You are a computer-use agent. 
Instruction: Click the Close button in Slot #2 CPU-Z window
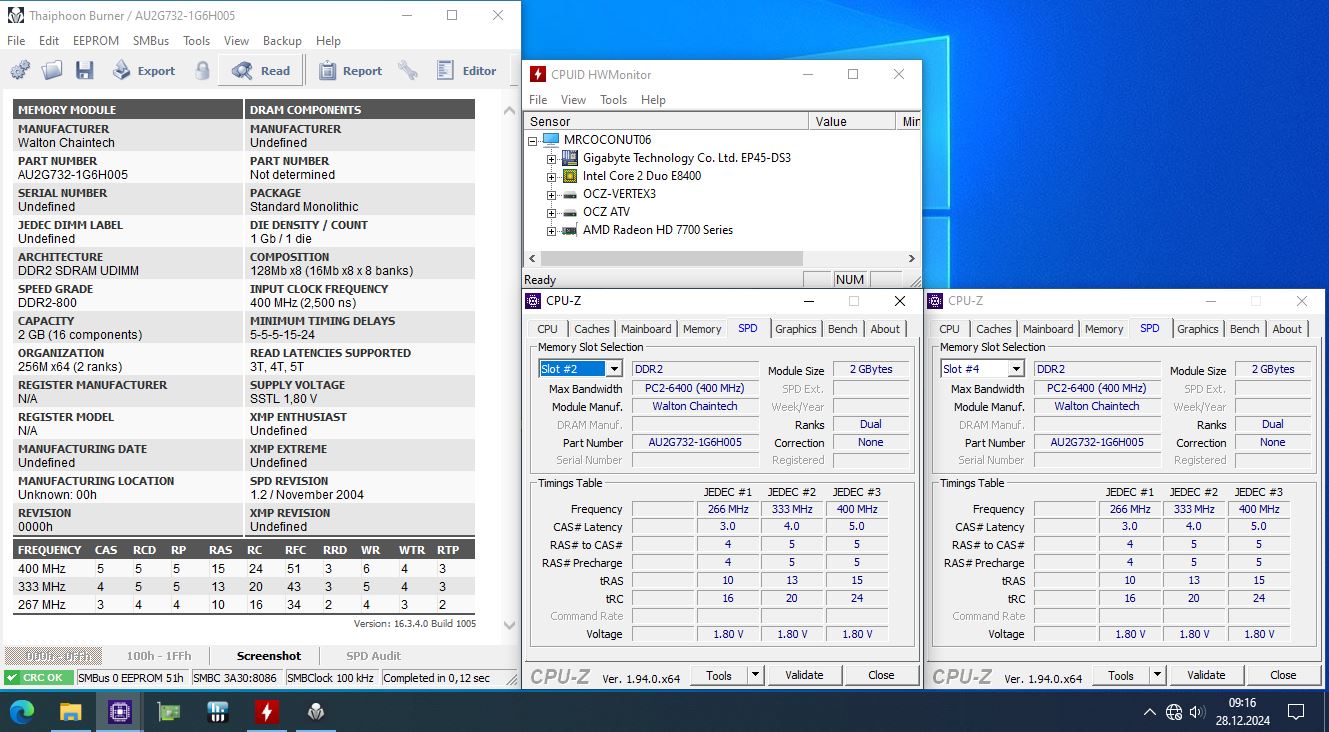pyautogui.click(x=881, y=675)
